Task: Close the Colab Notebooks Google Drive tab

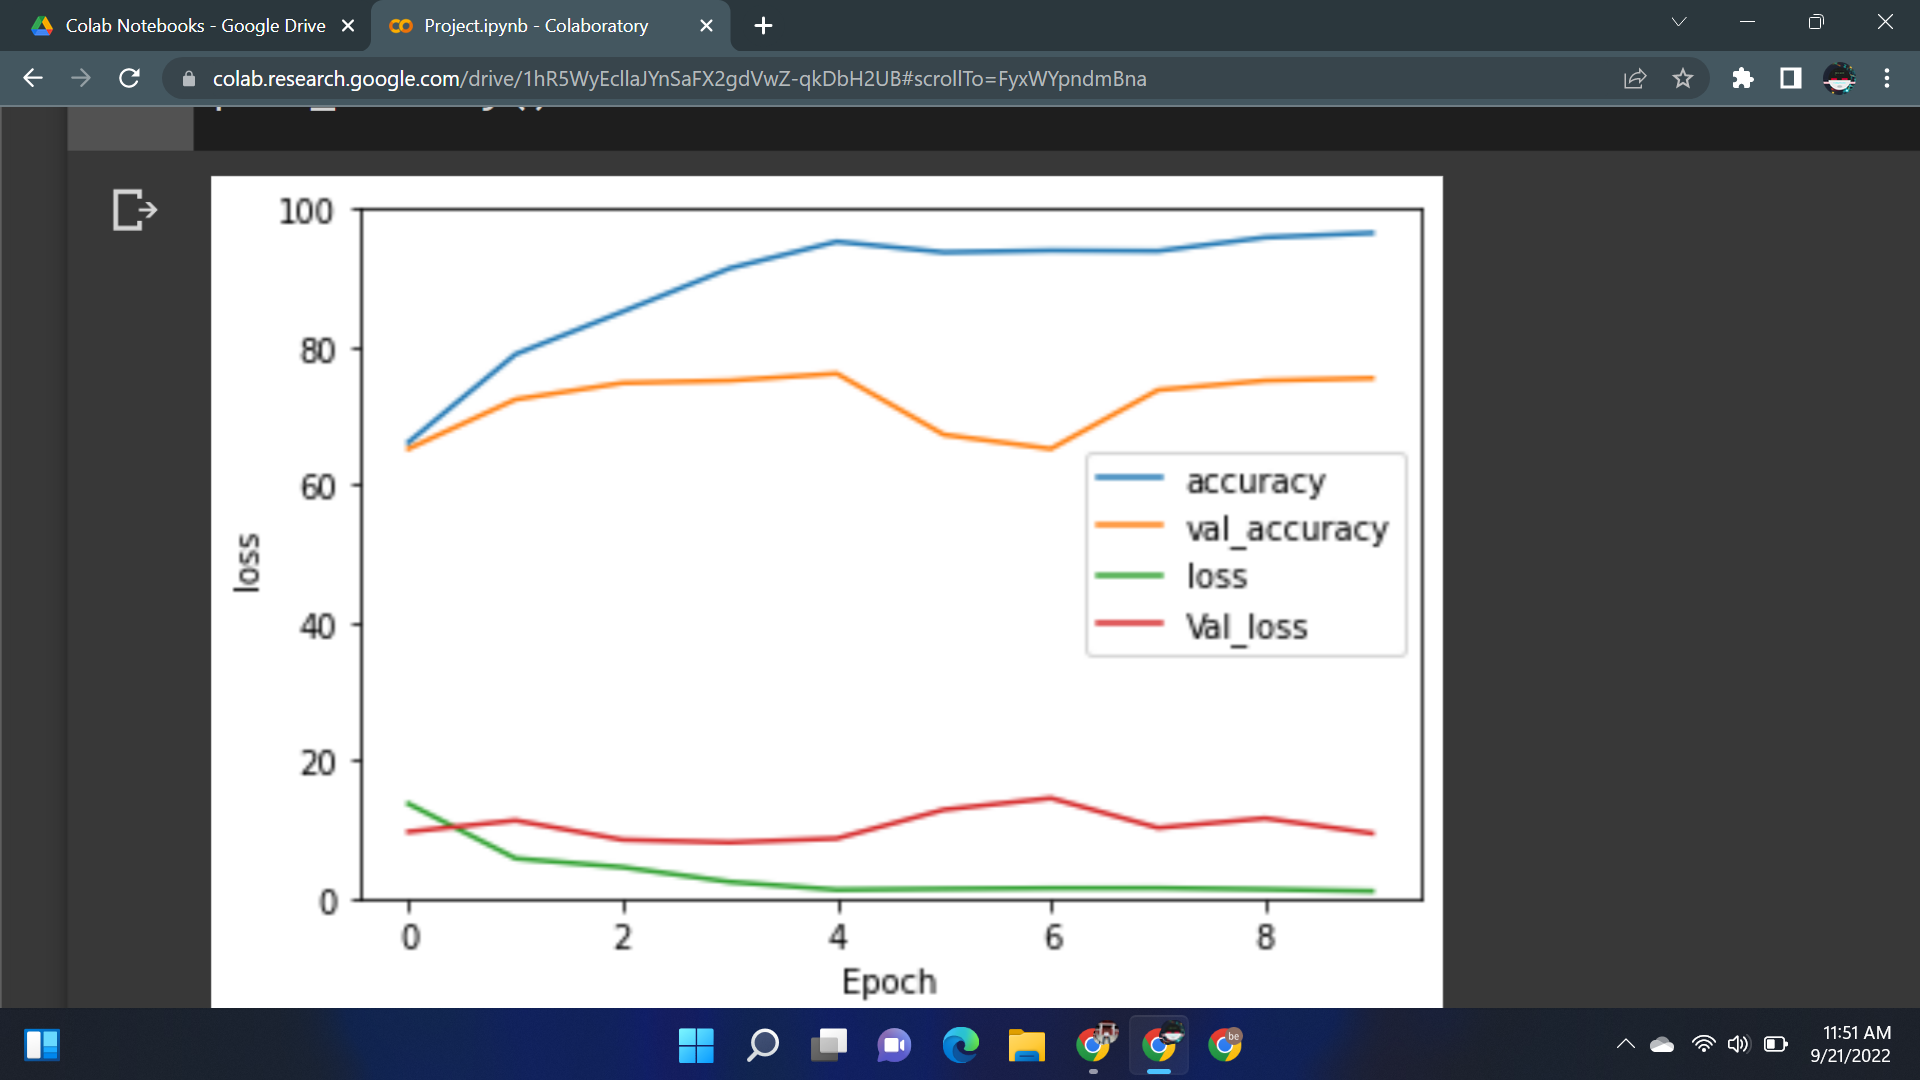Action: coord(348,26)
